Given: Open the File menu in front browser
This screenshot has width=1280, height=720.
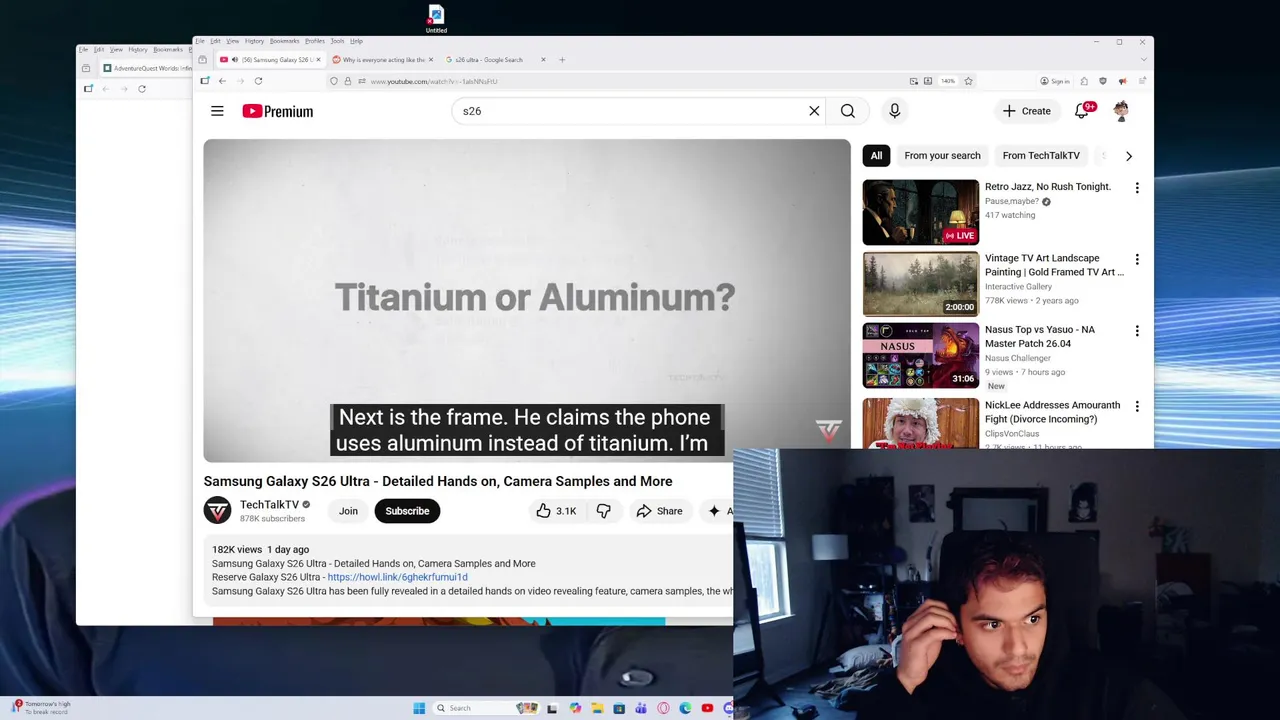Looking at the screenshot, I should (200, 41).
